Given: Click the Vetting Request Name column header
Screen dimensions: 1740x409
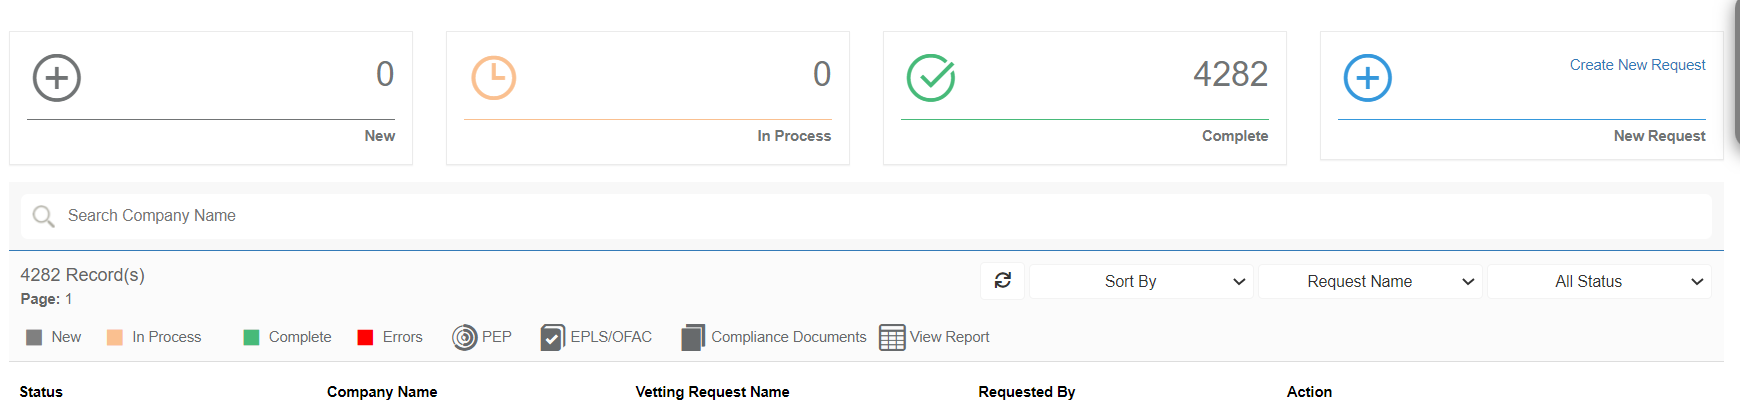Looking at the screenshot, I should (712, 392).
